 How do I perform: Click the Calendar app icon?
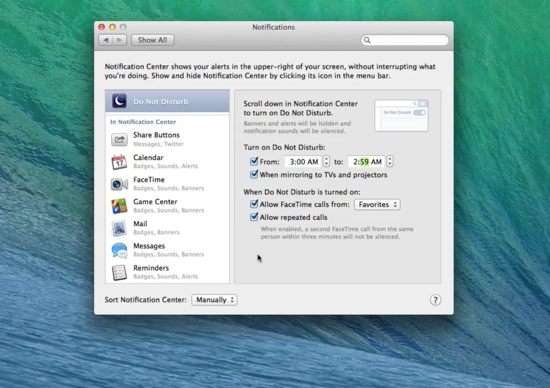(119, 162)
